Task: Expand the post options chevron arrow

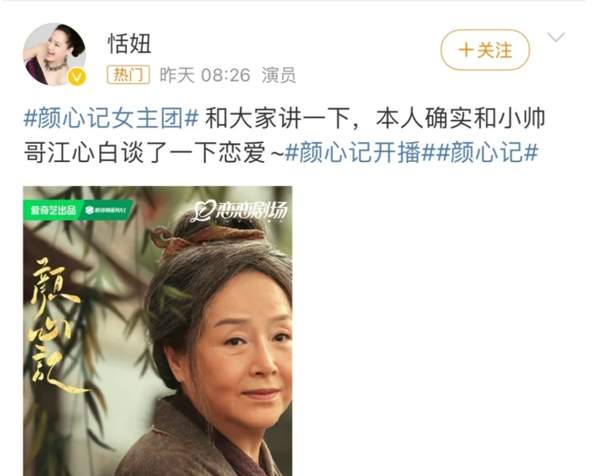Action: [556, 37]
